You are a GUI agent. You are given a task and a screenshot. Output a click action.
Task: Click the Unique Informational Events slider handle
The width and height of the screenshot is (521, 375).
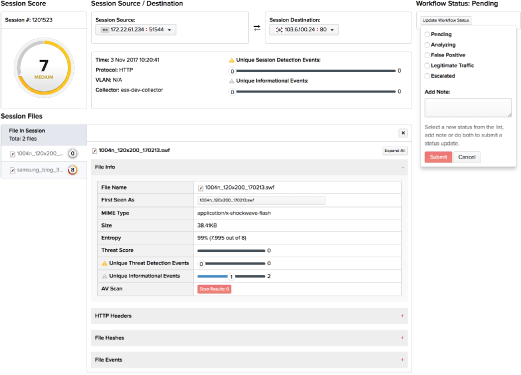[x=231, y=276]
